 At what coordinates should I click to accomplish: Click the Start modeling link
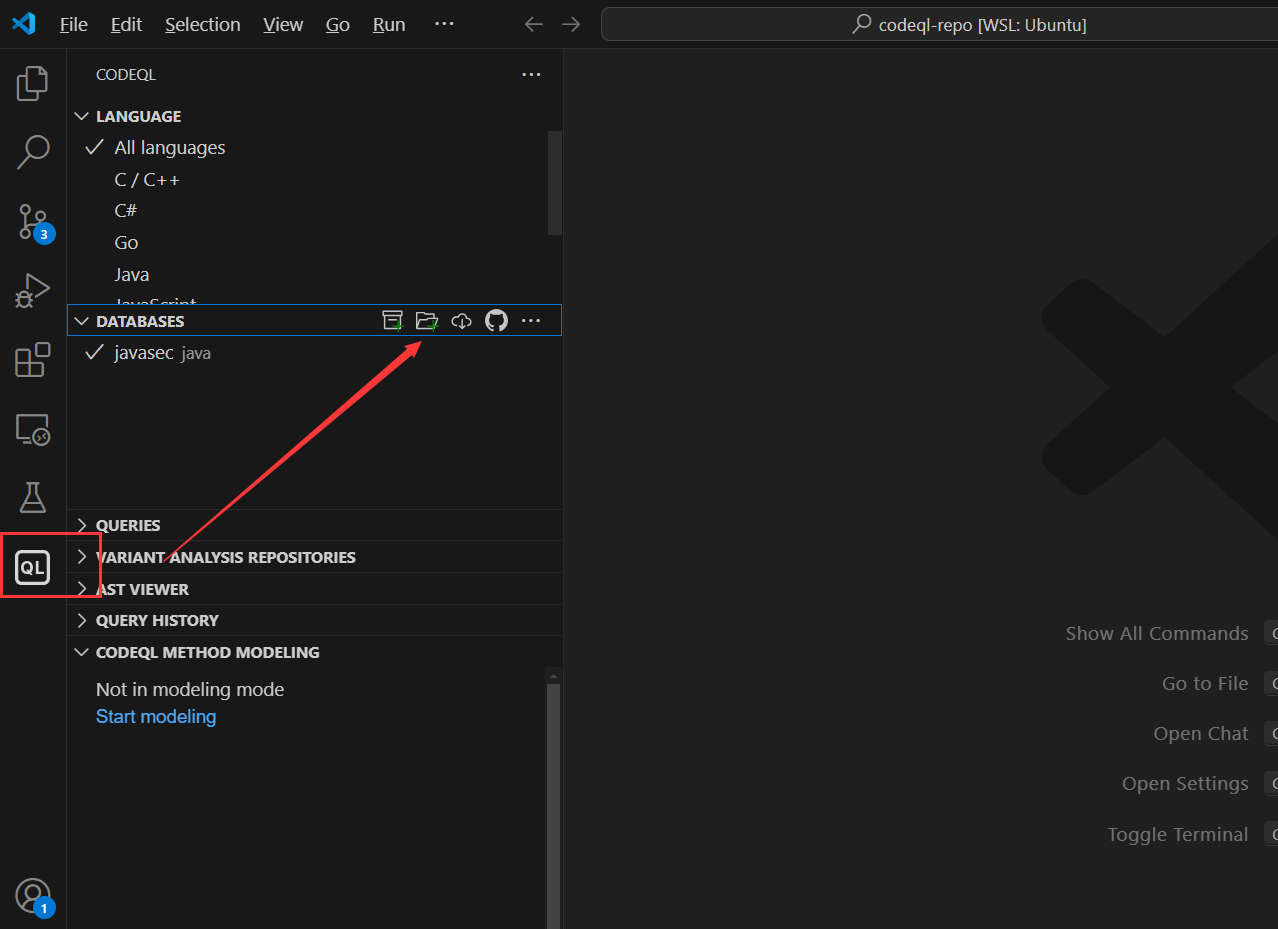156,717
